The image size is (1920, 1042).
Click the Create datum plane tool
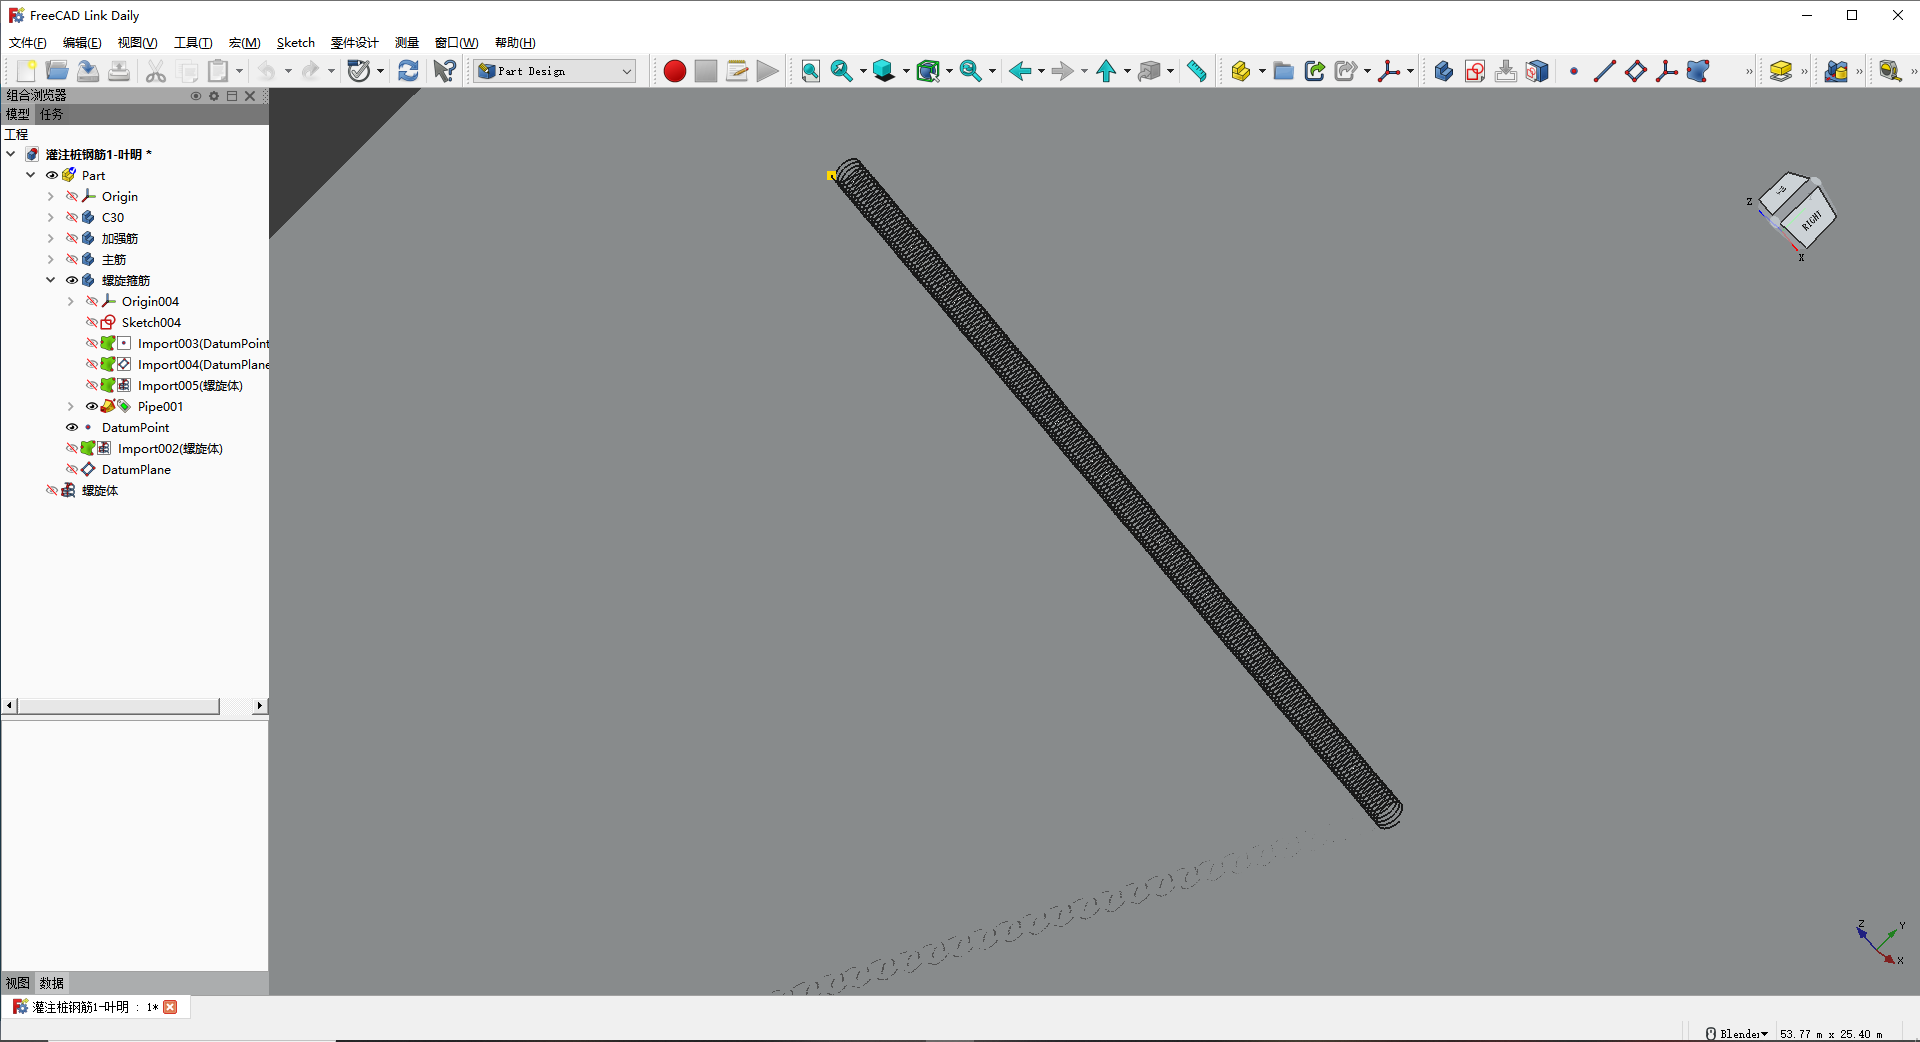tap(1635, 71)
